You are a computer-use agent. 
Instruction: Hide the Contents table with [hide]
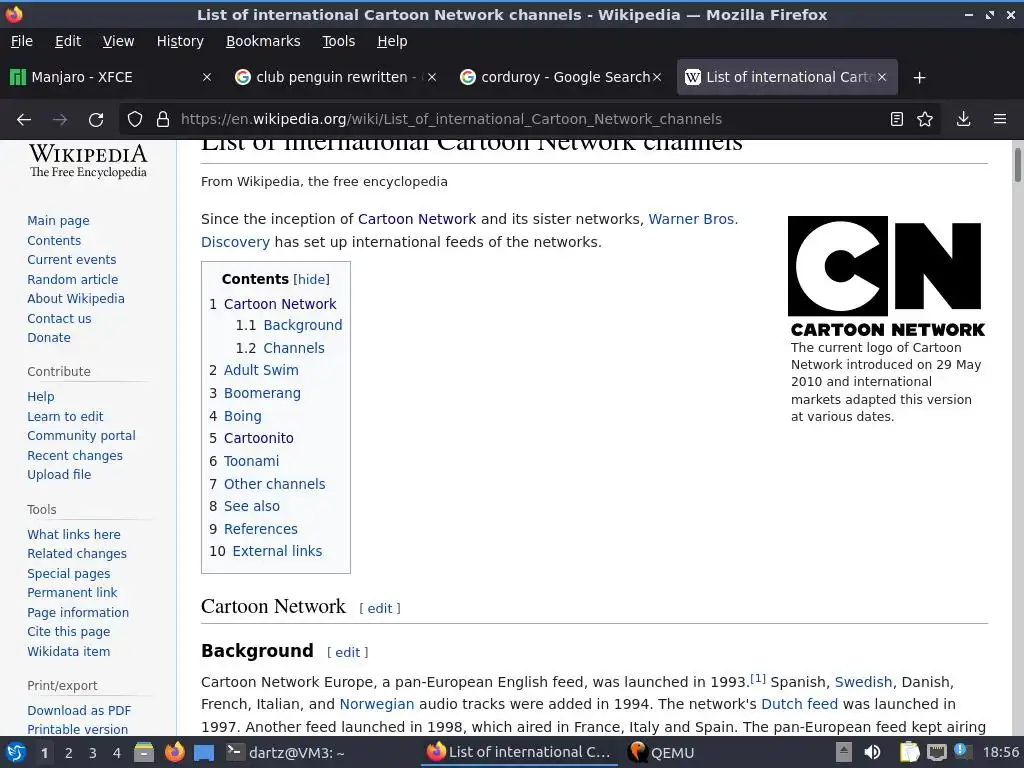tap(312, 280)
